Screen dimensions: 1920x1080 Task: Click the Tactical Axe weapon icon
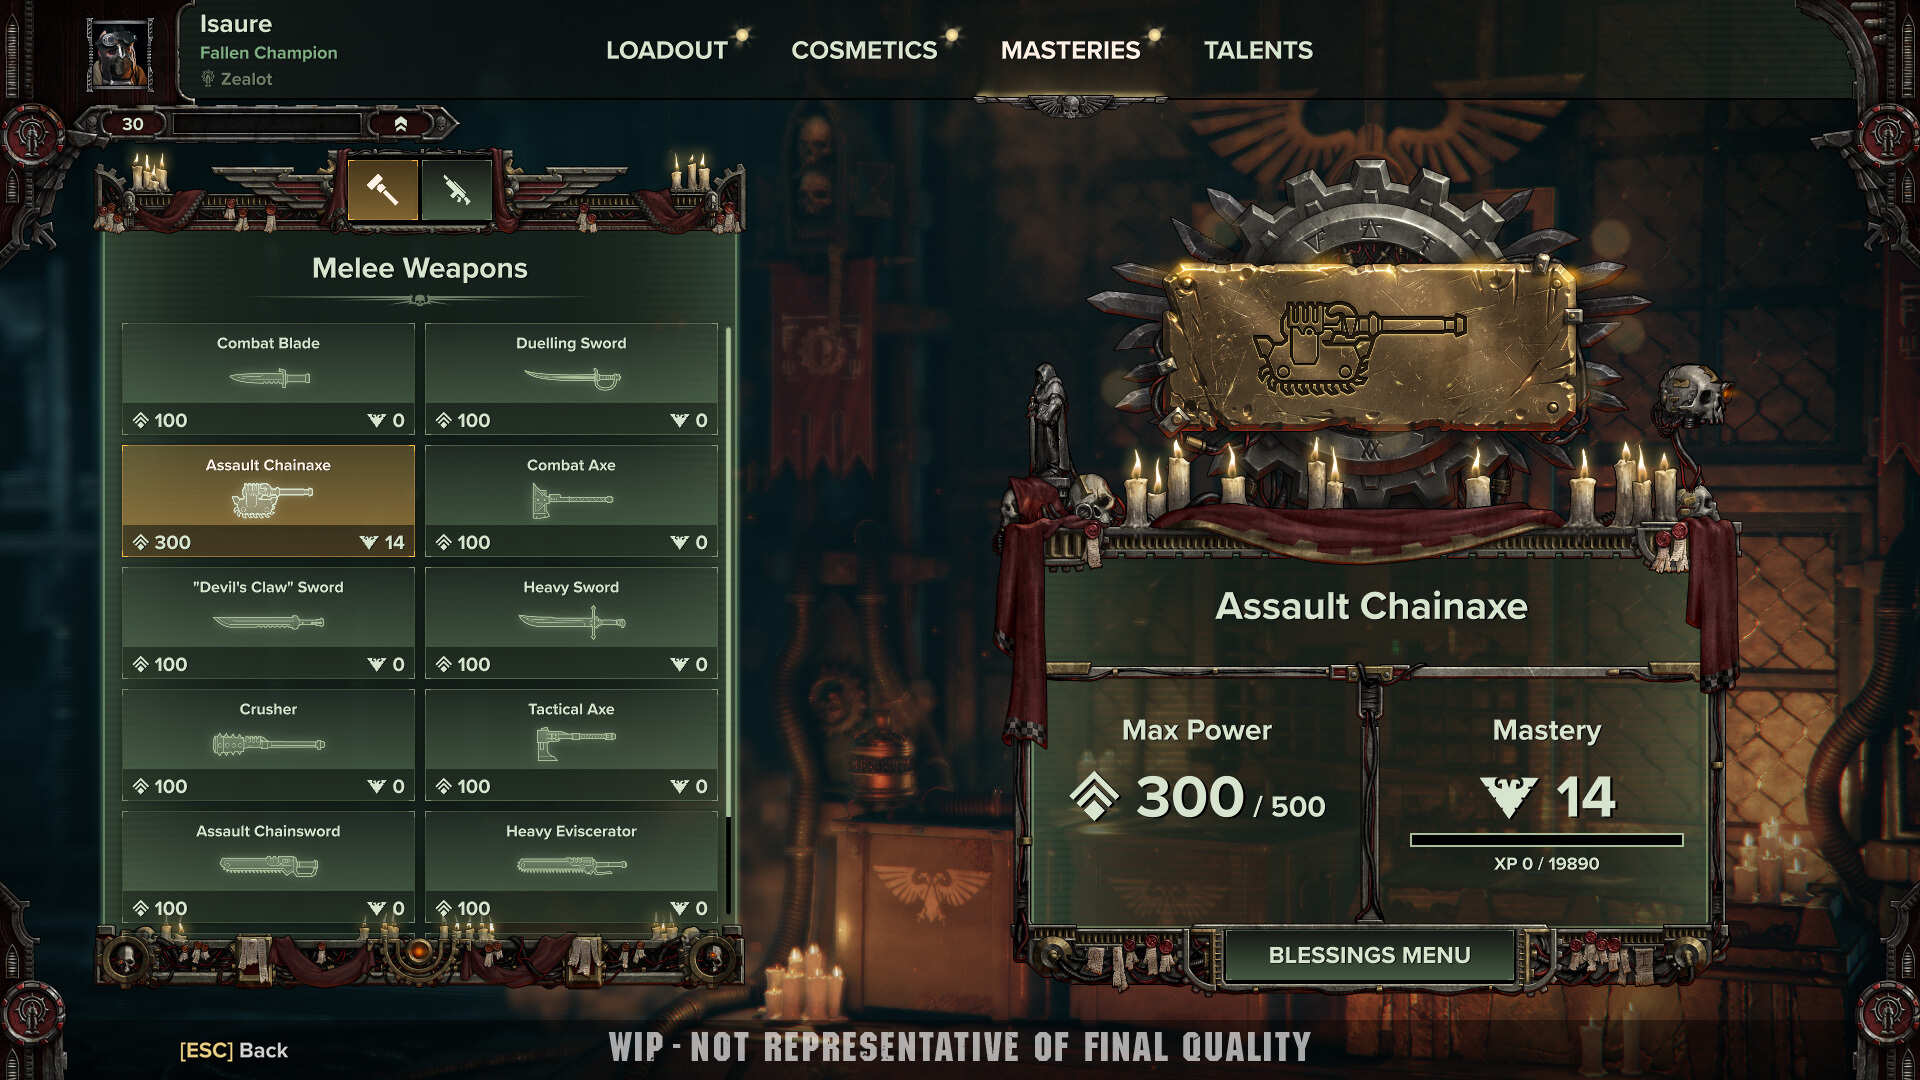point(570,741)
